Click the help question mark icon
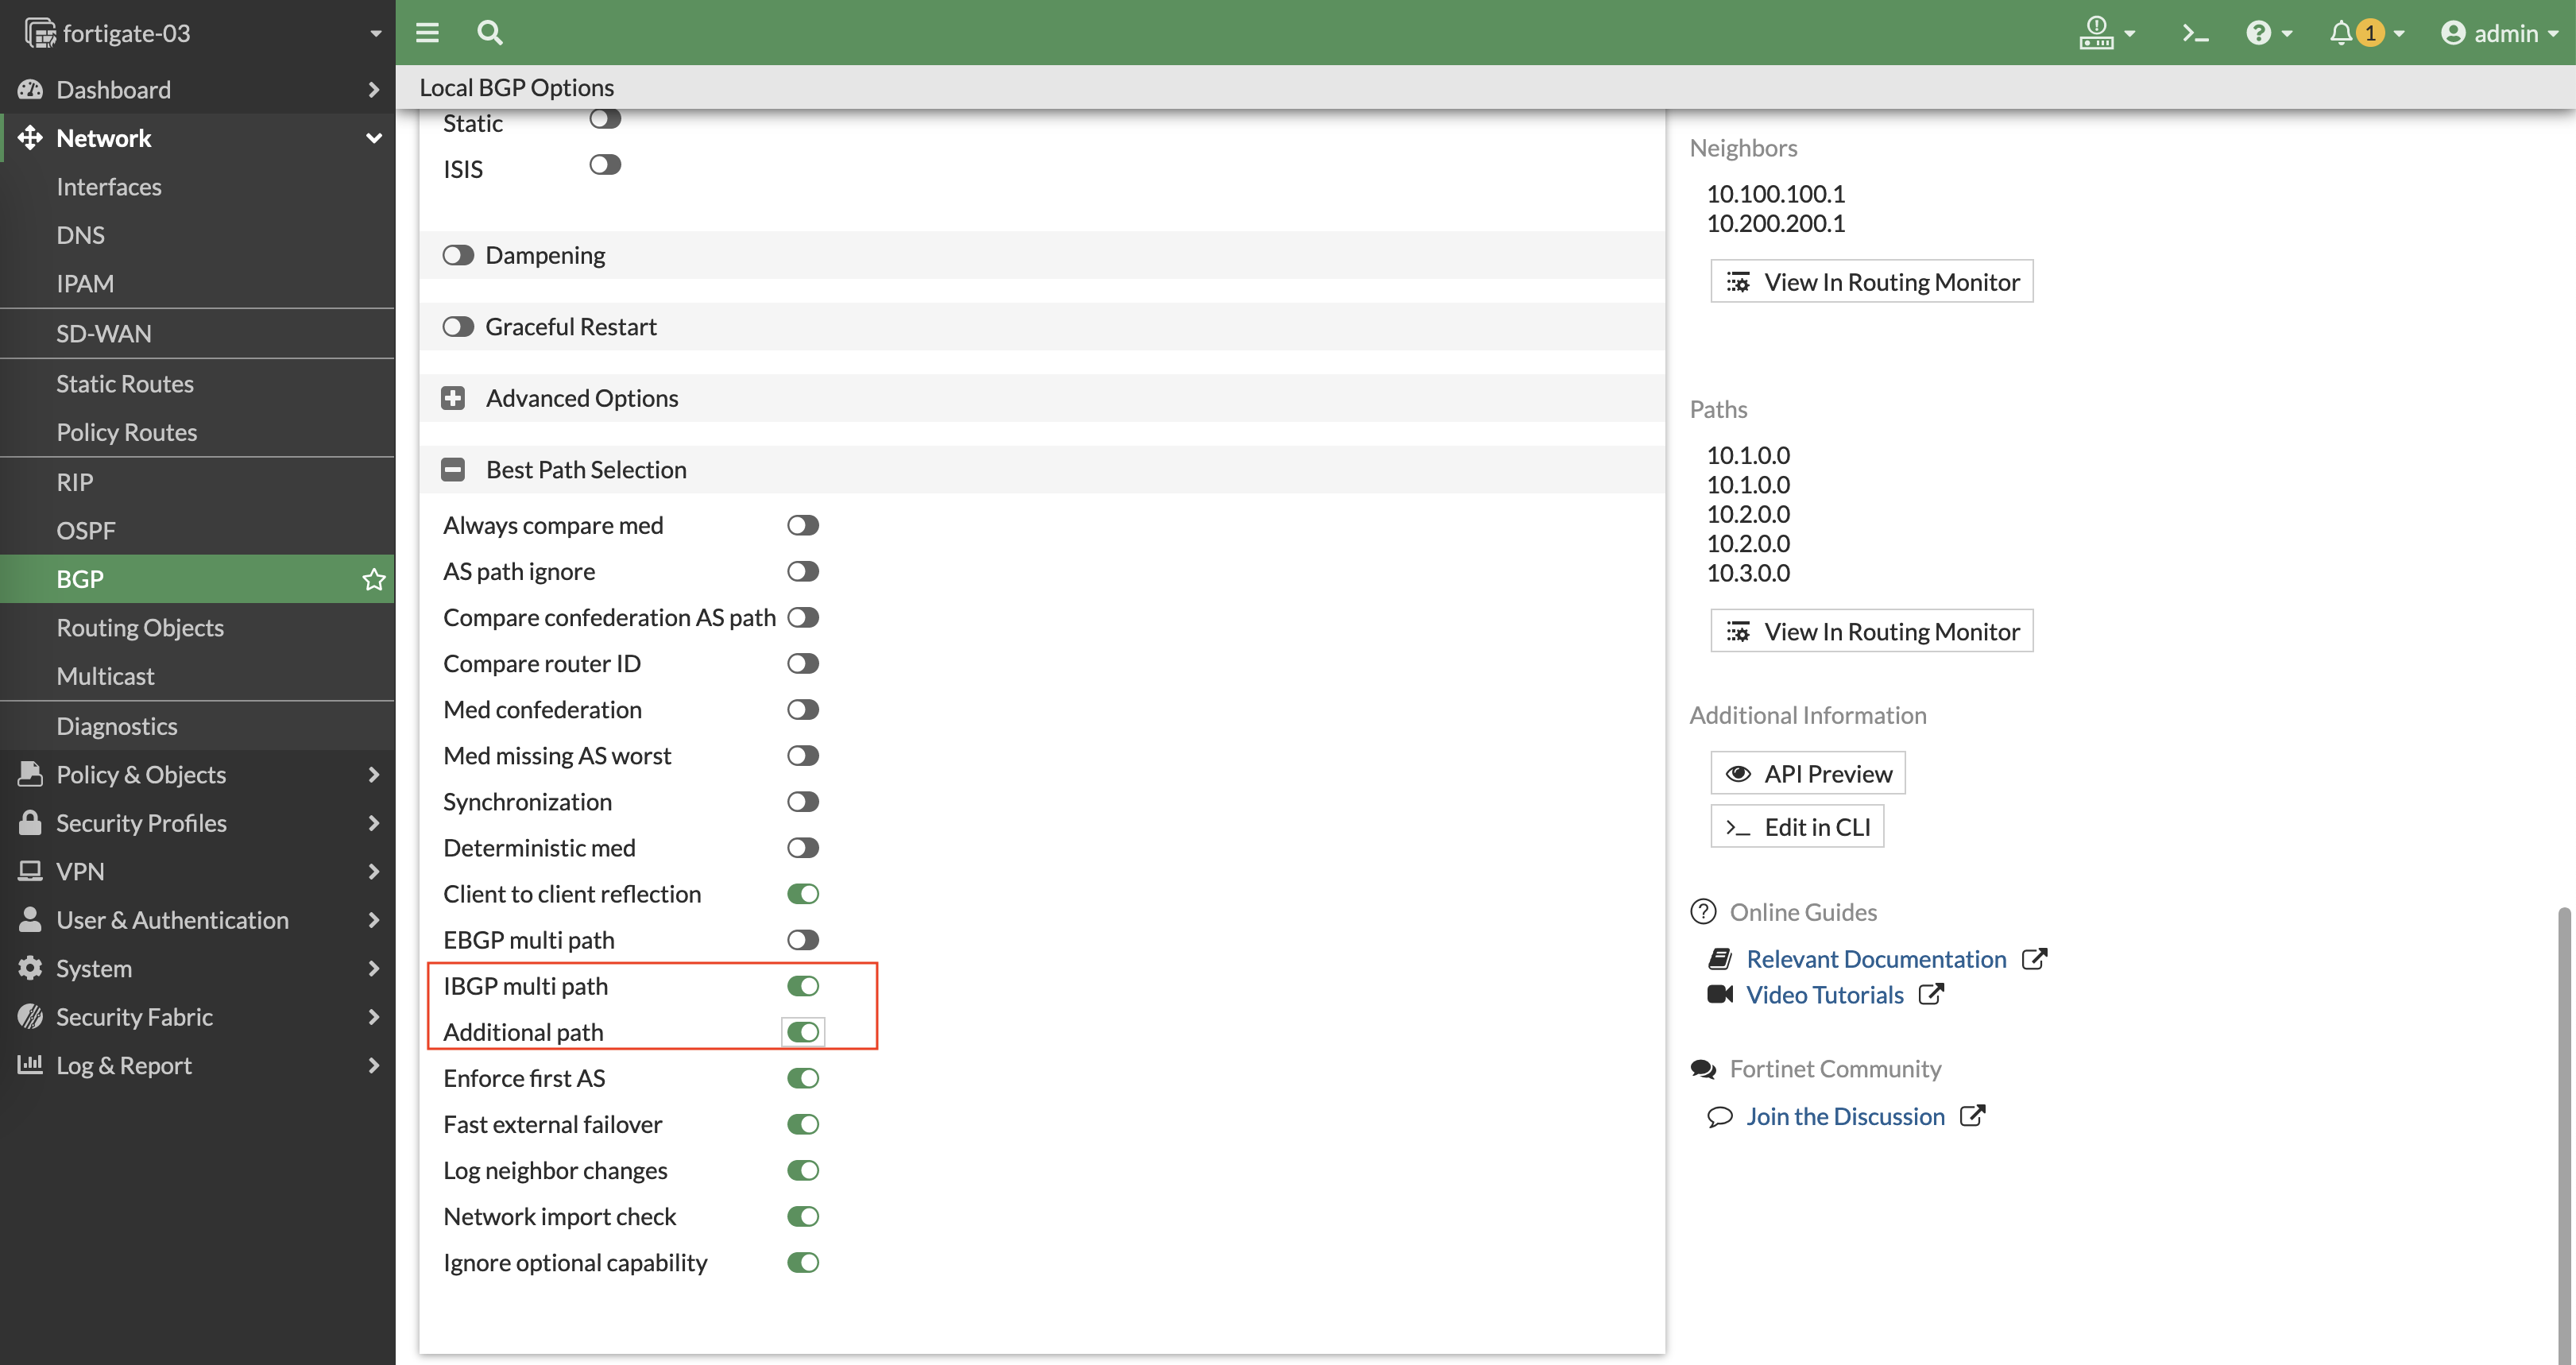 (x=2258, y=33)
